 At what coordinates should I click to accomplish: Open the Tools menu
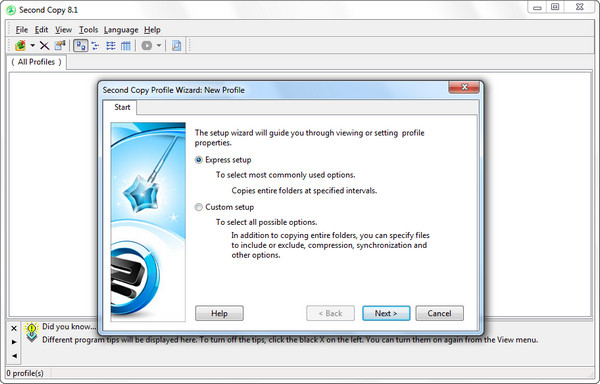(x=88, y=30)
